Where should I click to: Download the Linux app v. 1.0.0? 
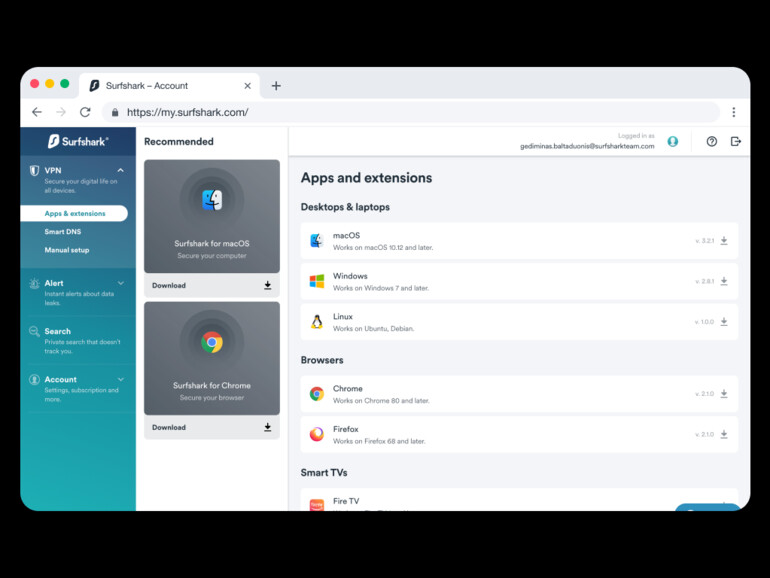(724, 322)
